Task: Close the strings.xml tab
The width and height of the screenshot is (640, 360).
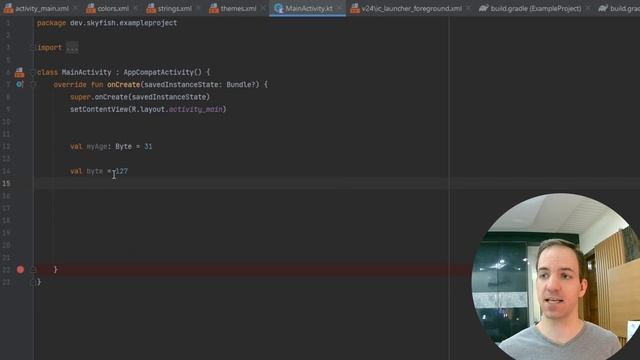Action: (198, 8)
